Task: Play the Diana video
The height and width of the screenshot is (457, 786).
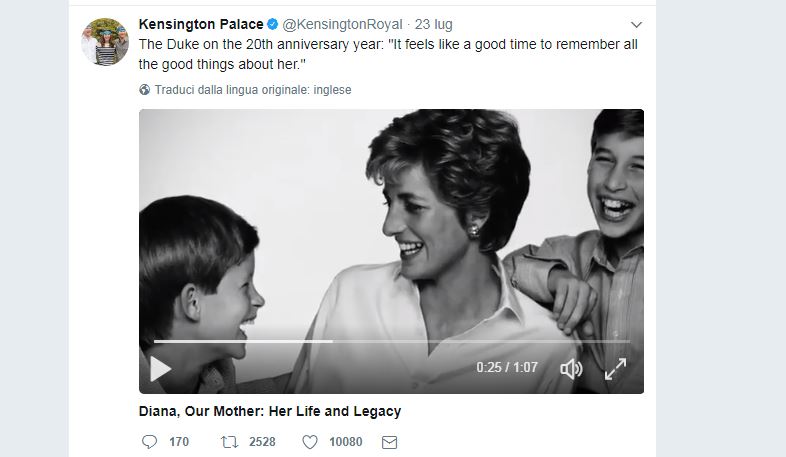Action: click(x=160, y=369)
